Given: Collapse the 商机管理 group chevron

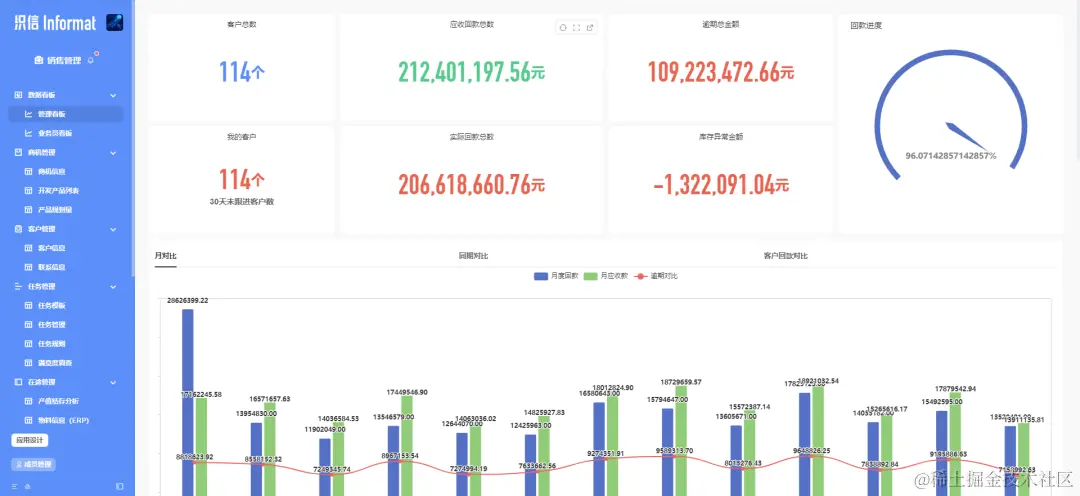Looking at the screenshot, I should (x=113, y=152).
